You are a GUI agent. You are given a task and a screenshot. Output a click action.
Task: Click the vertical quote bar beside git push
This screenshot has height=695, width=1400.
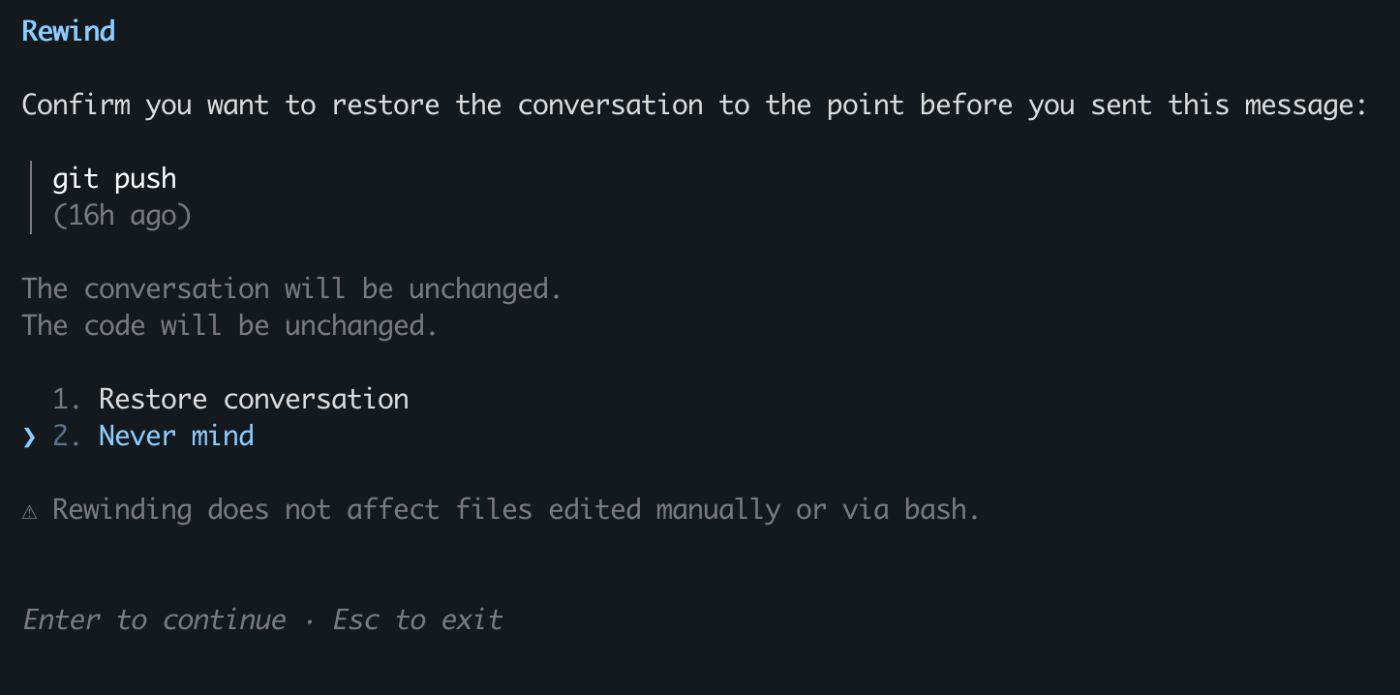[x=32, y=197]
